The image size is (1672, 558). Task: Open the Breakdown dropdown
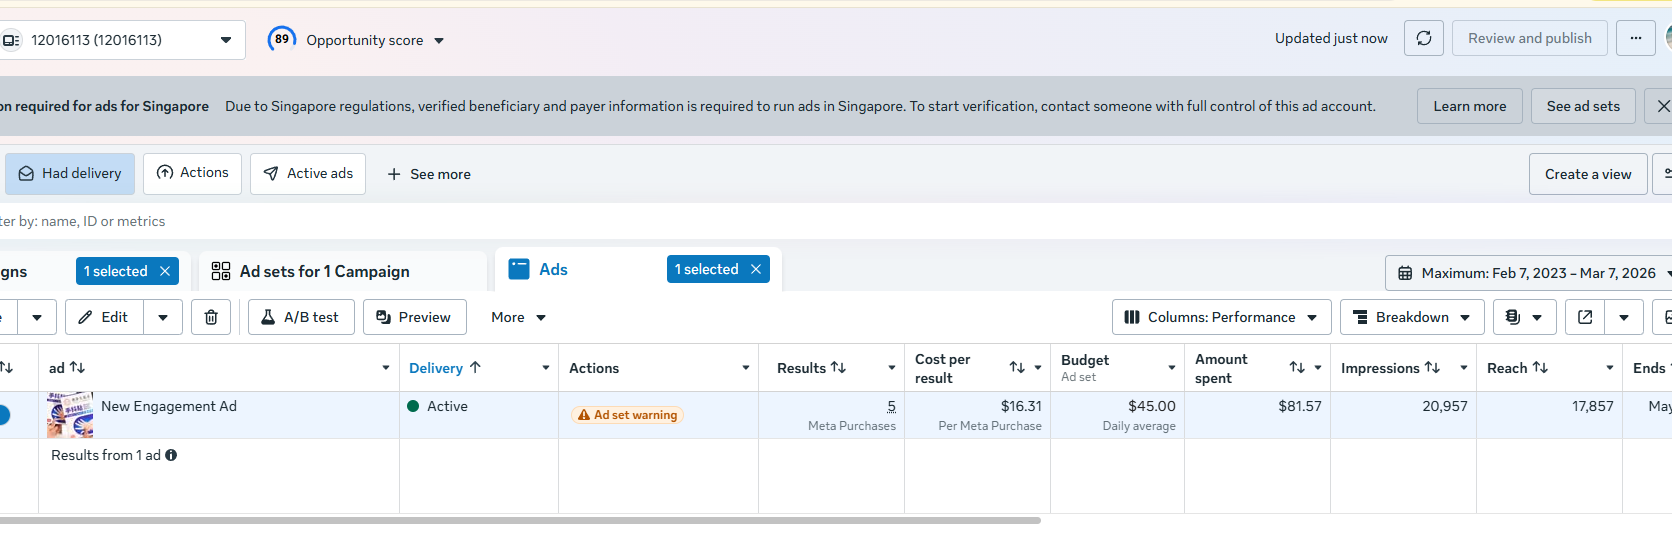point(1411,317)
